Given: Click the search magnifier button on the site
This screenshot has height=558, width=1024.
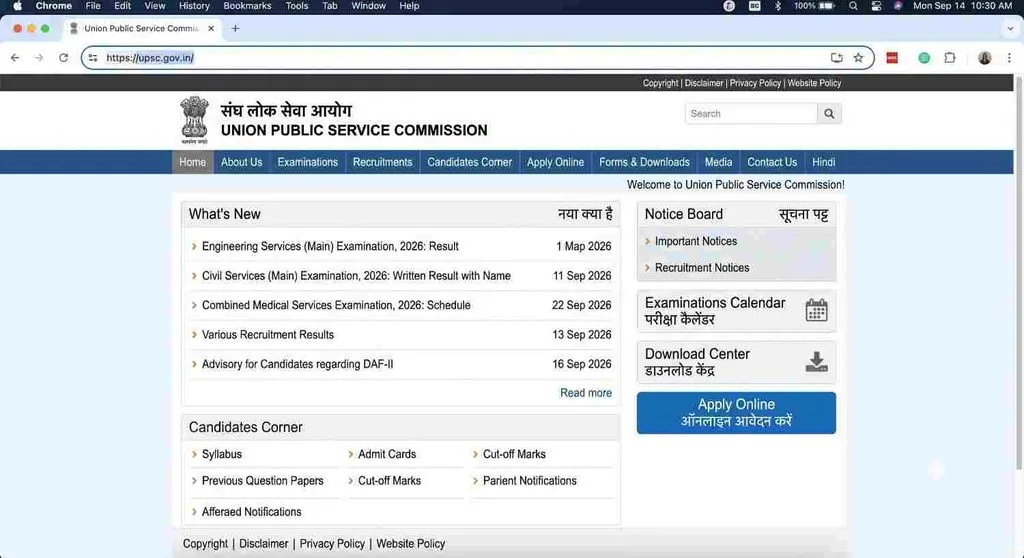Looking at the screenshot, I should [x=829, y=114].
